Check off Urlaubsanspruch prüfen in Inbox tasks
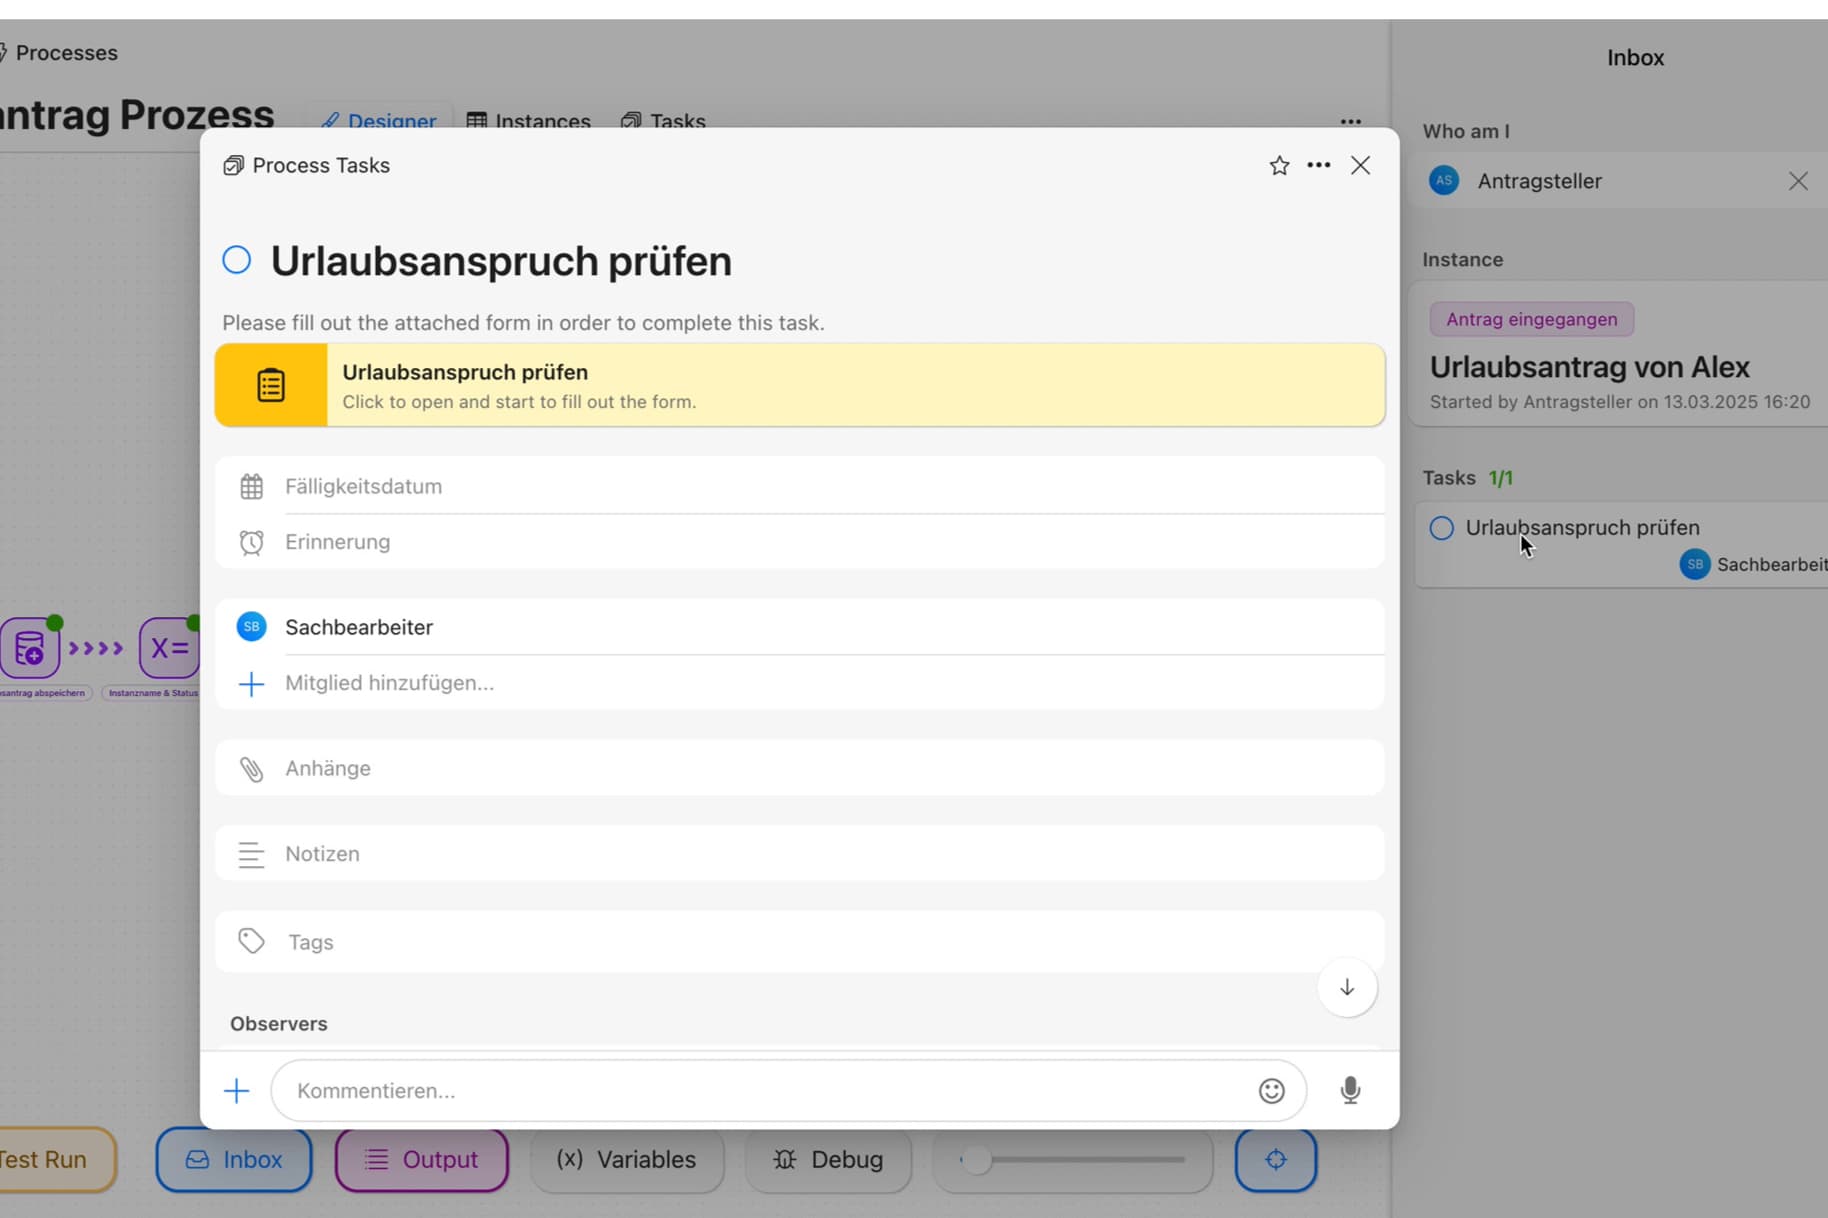Image resolution: width=1828 pixels, height=1218 pixels. tap(1441, 528)
